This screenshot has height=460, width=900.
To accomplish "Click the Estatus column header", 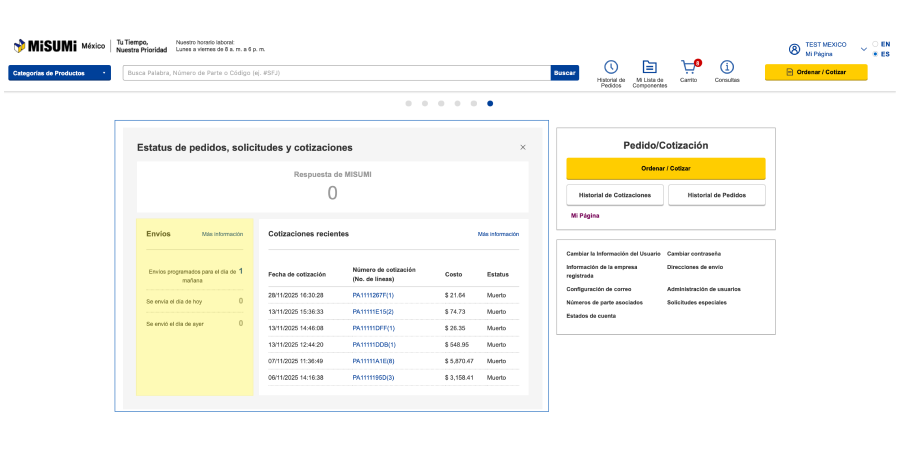I will (498, 275).
